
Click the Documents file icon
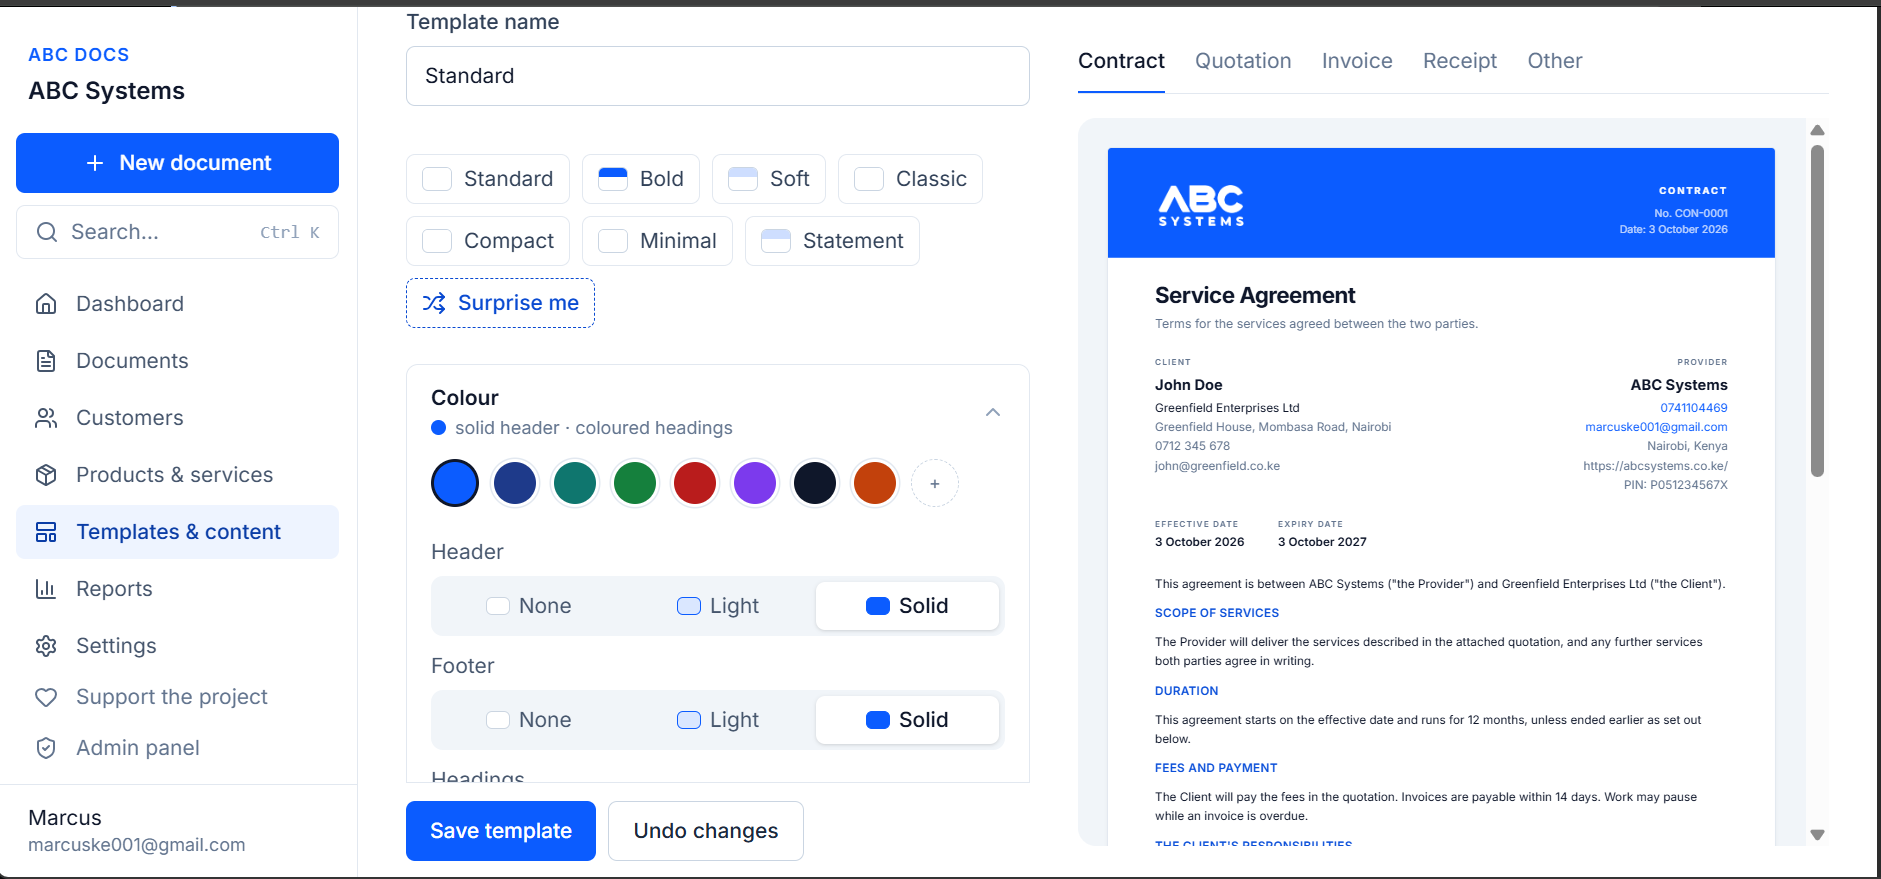[46, 361]
